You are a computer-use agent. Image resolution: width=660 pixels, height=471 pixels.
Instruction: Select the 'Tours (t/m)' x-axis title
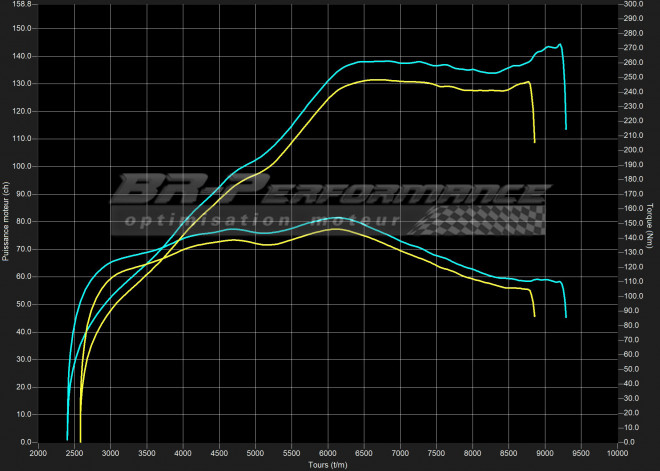click(328, 464)
